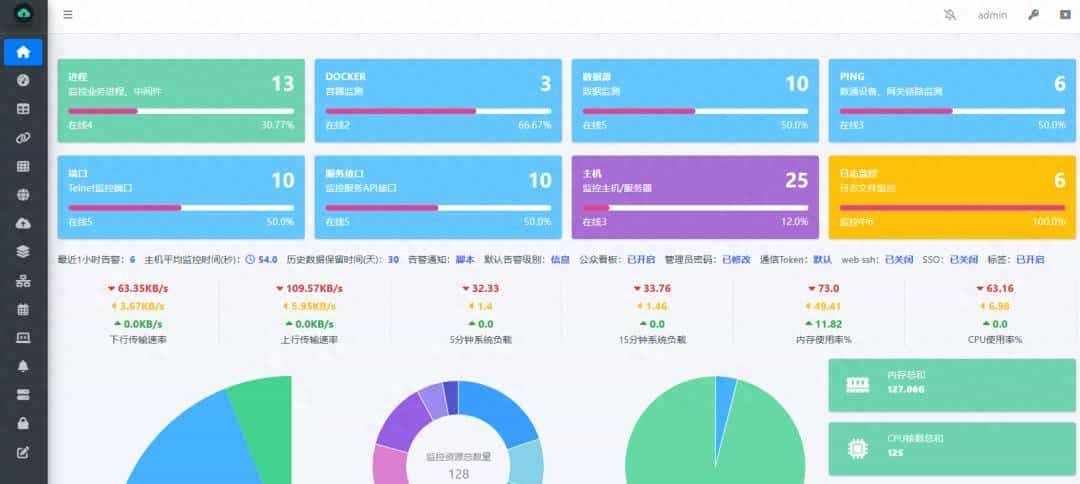Viewport: 1080px width, 484px height.
Task: Open the globe icon in the sidebar
Action: click(23, 195)
